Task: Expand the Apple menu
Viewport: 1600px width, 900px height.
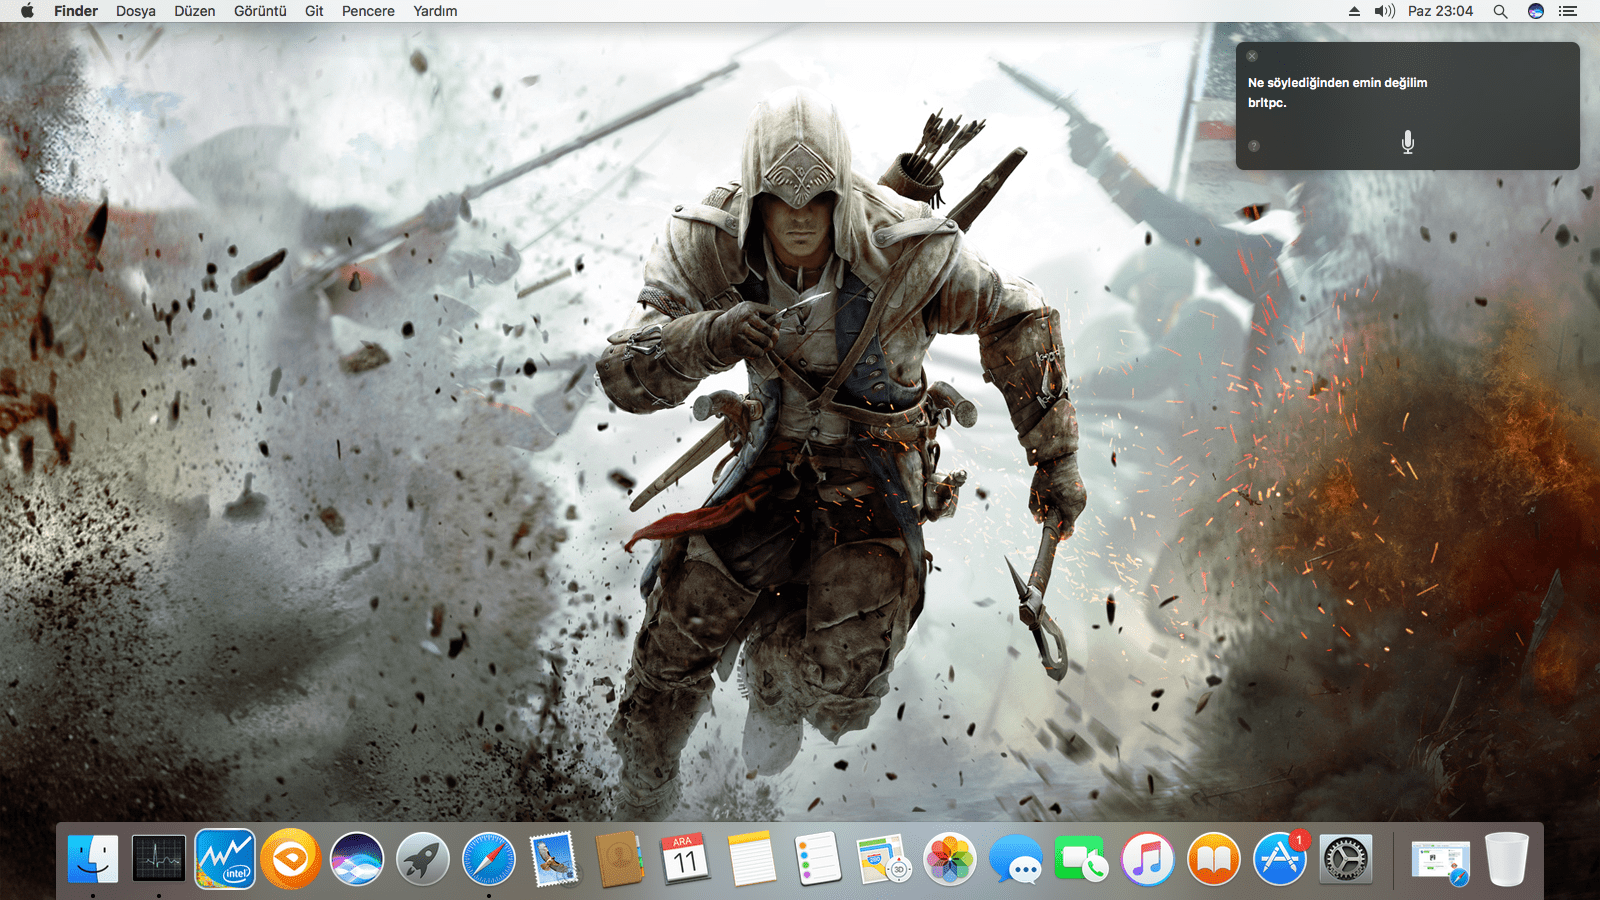Action: pyautogui.click(x=27, y=11)
